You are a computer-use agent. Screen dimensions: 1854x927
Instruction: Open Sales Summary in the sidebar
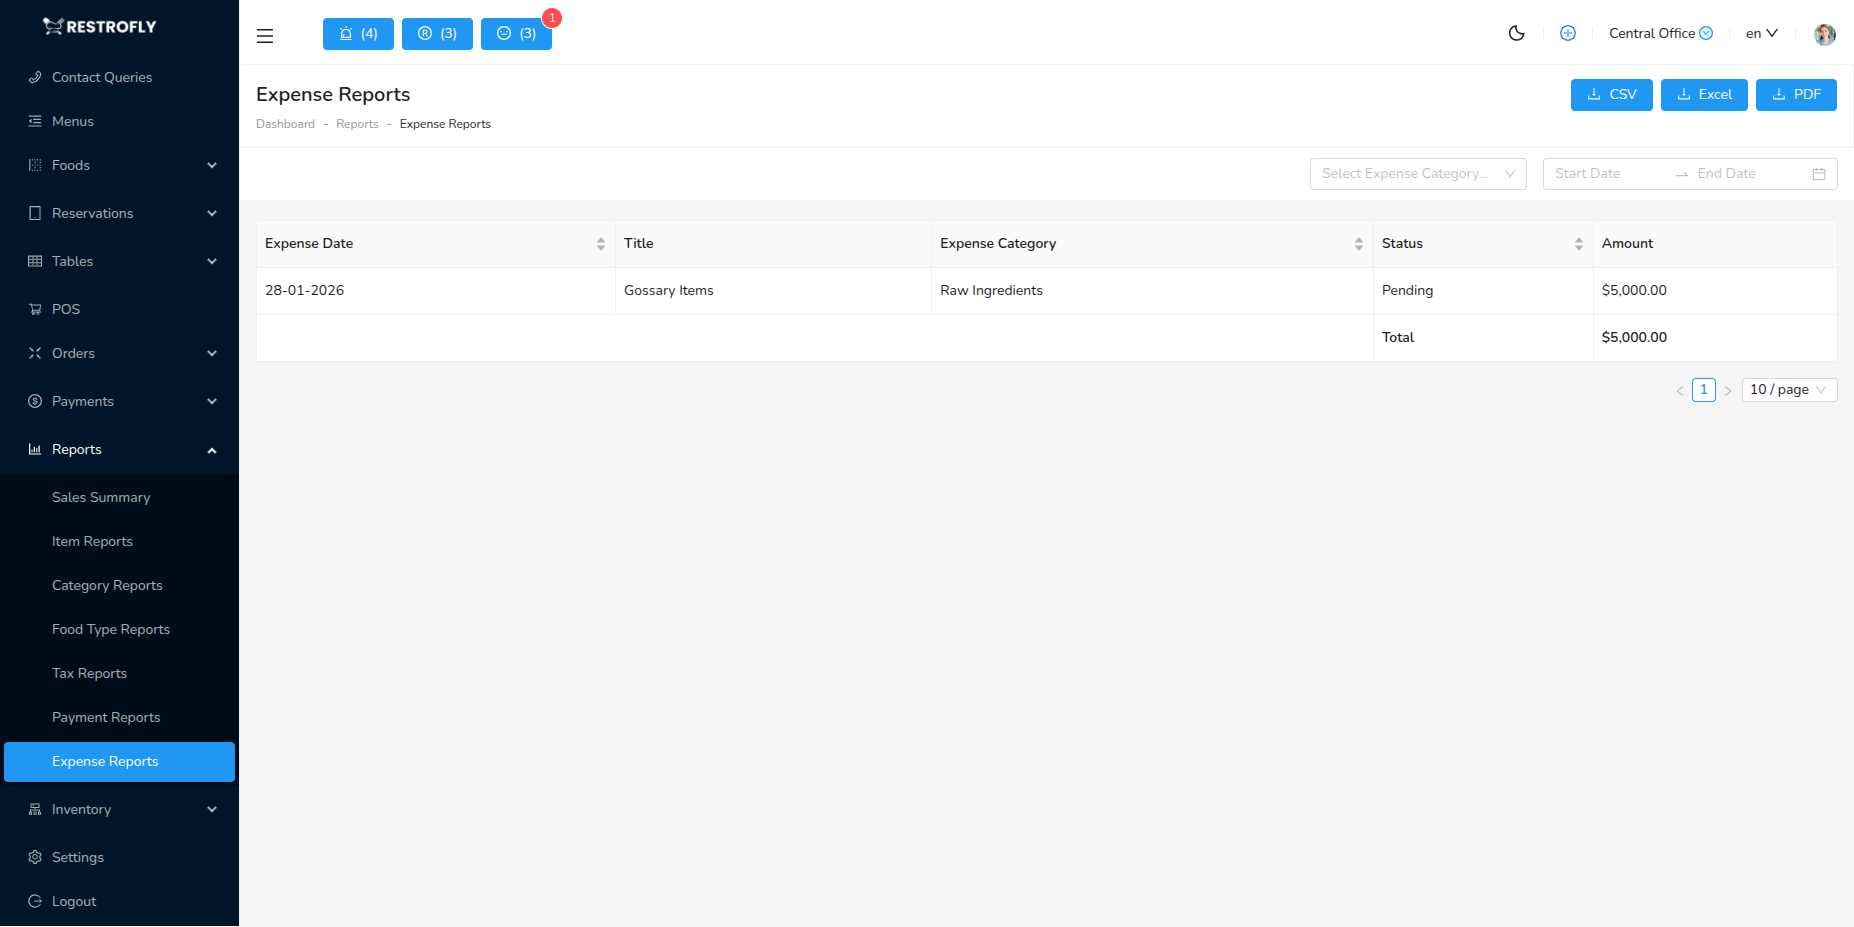[x=101, y=497]
